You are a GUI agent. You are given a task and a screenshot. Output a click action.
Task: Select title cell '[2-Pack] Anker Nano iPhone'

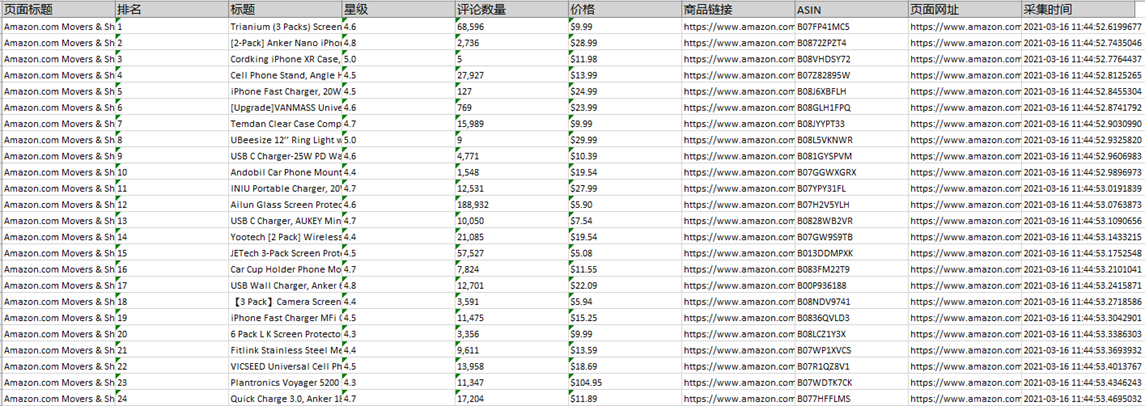click(x=285, y=42)
